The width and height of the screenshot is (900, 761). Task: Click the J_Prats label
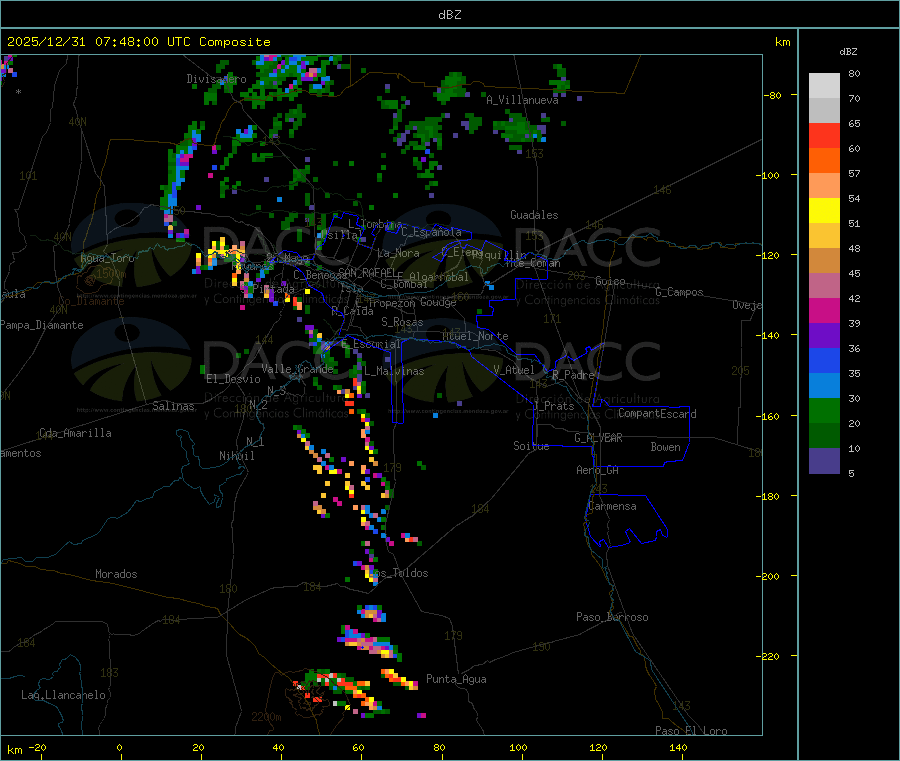click(554, 406)
